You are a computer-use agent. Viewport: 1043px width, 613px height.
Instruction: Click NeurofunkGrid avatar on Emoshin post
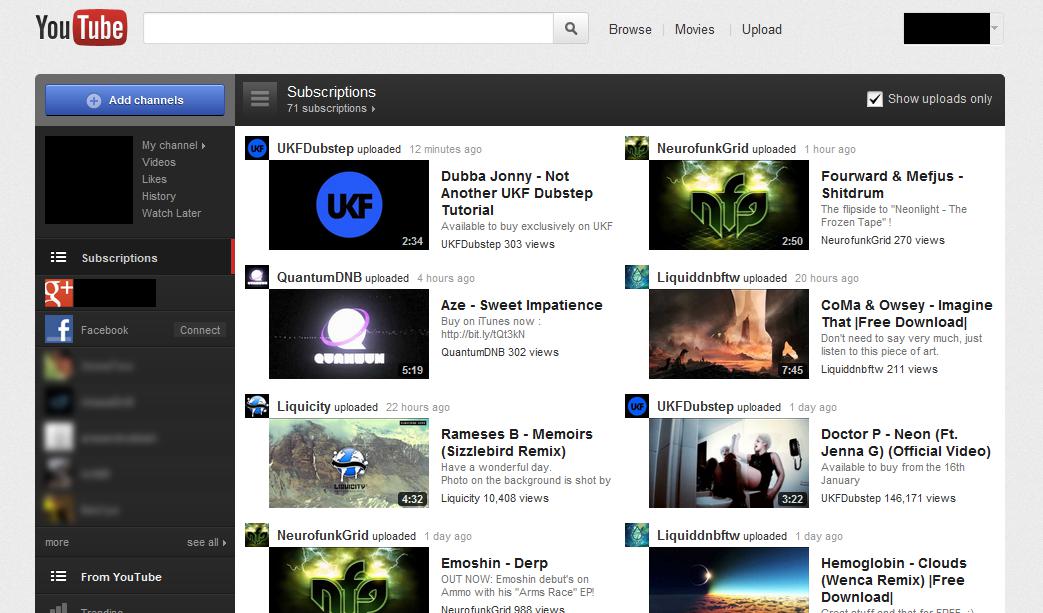coord(257,535)
